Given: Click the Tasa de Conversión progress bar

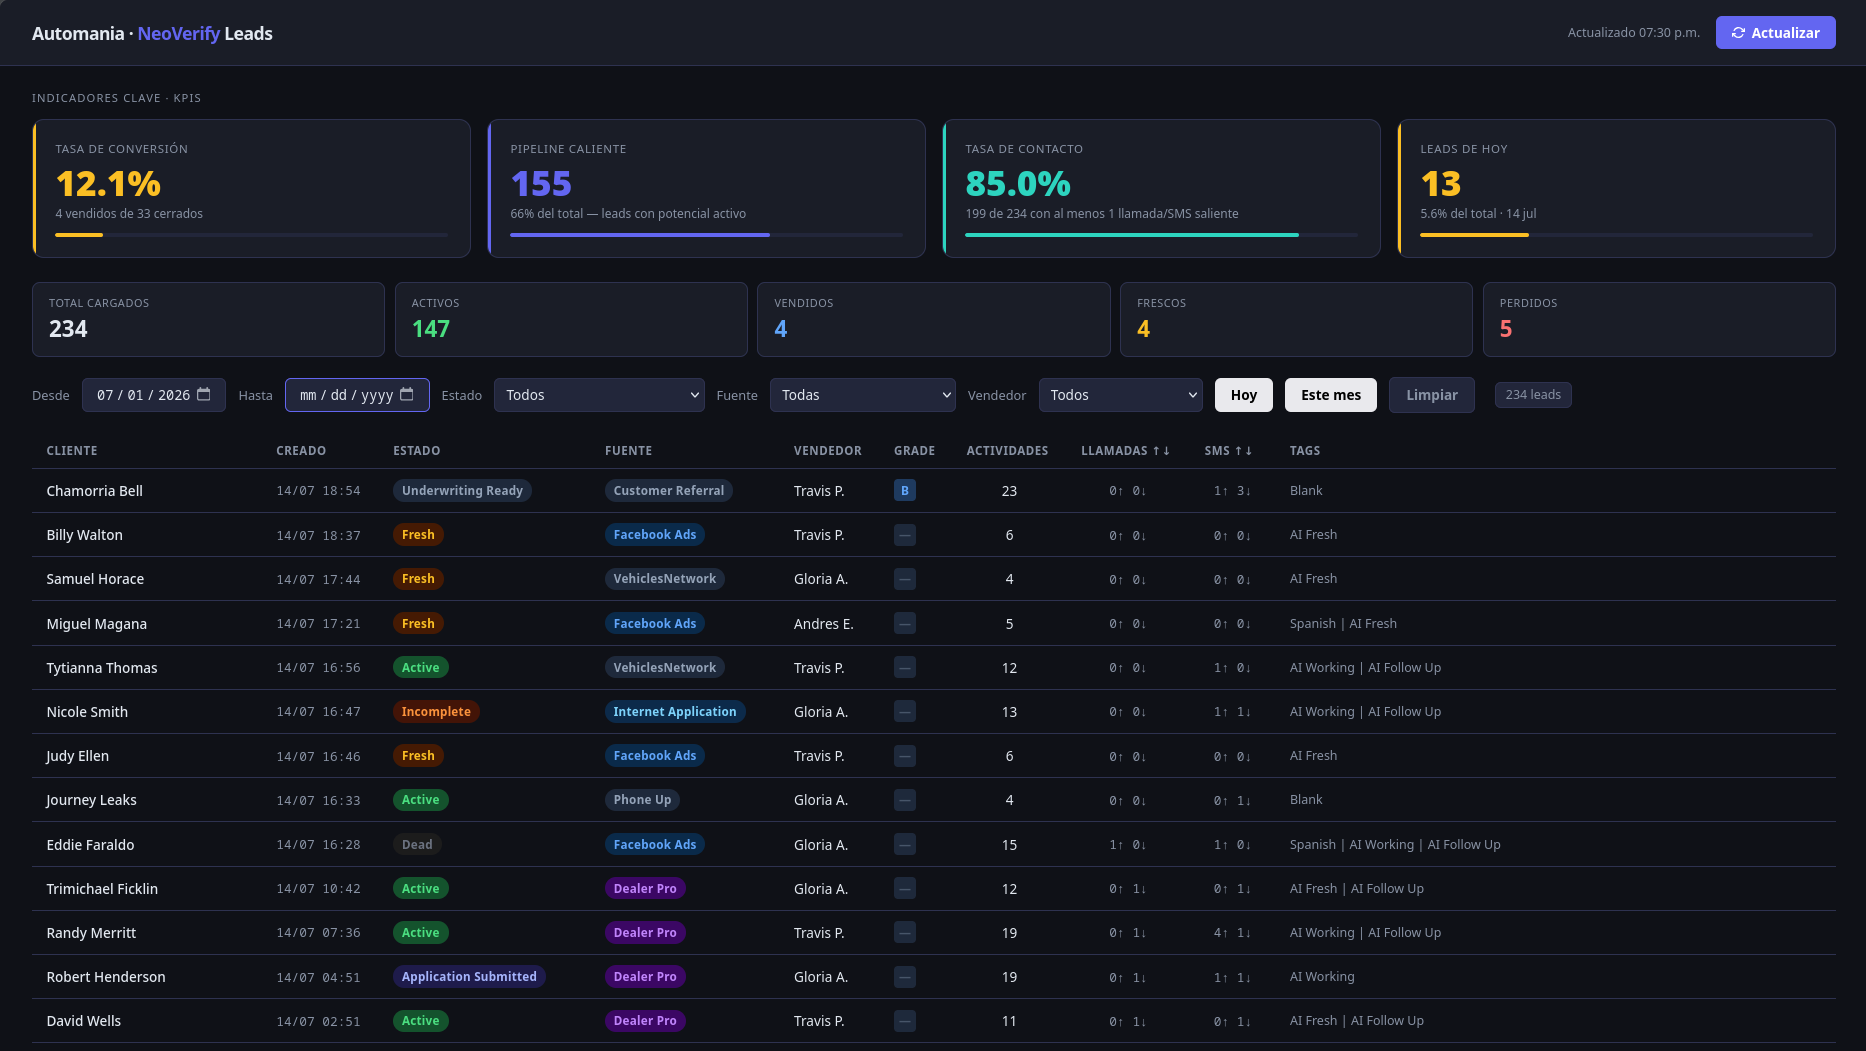Looking at the screenshot, I should point(252,235).
